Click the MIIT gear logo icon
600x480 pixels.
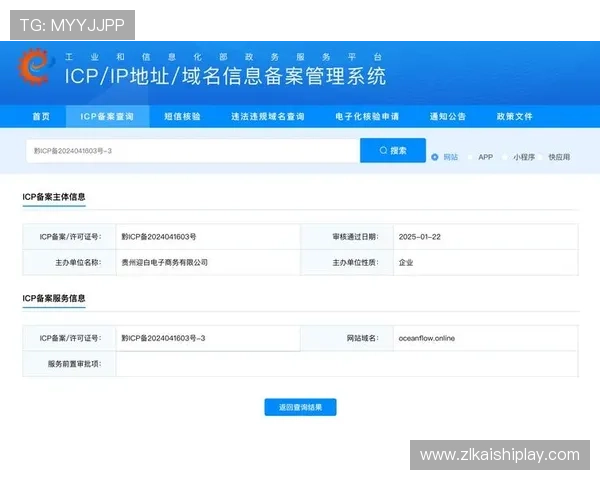(x=34, y=67)
